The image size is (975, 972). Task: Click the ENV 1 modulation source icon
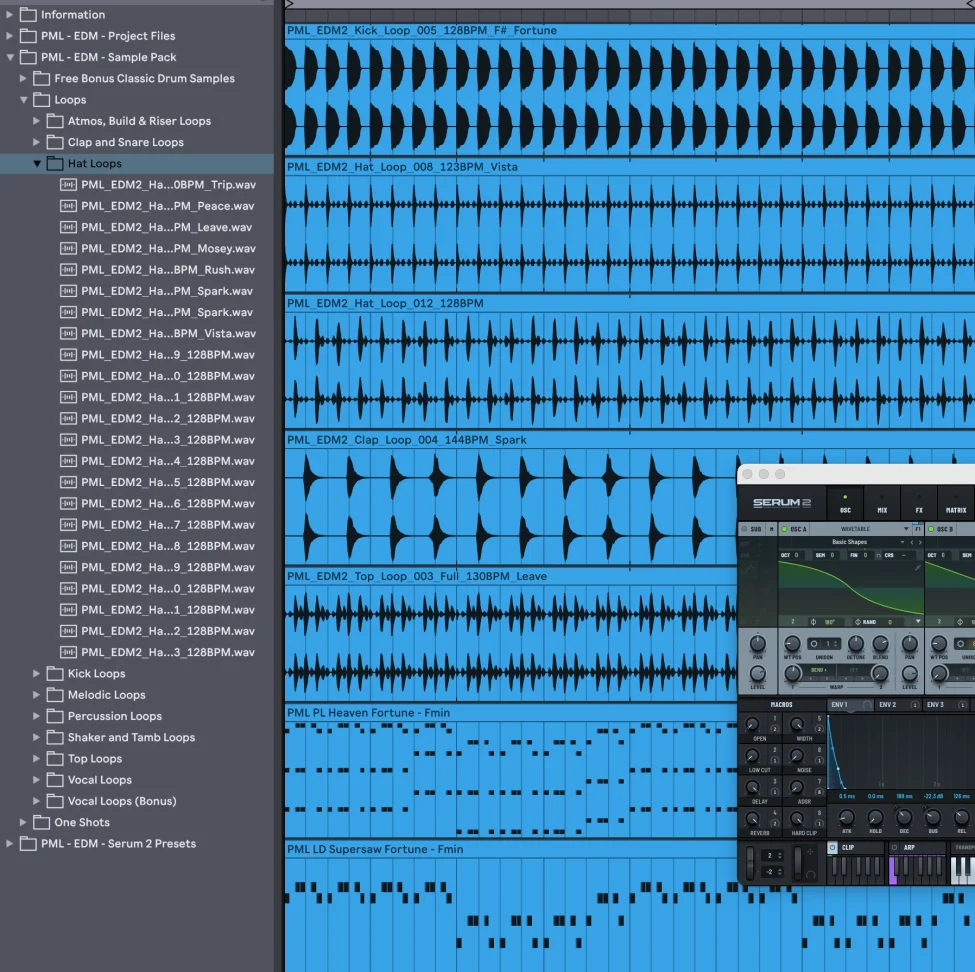point(867,705)
